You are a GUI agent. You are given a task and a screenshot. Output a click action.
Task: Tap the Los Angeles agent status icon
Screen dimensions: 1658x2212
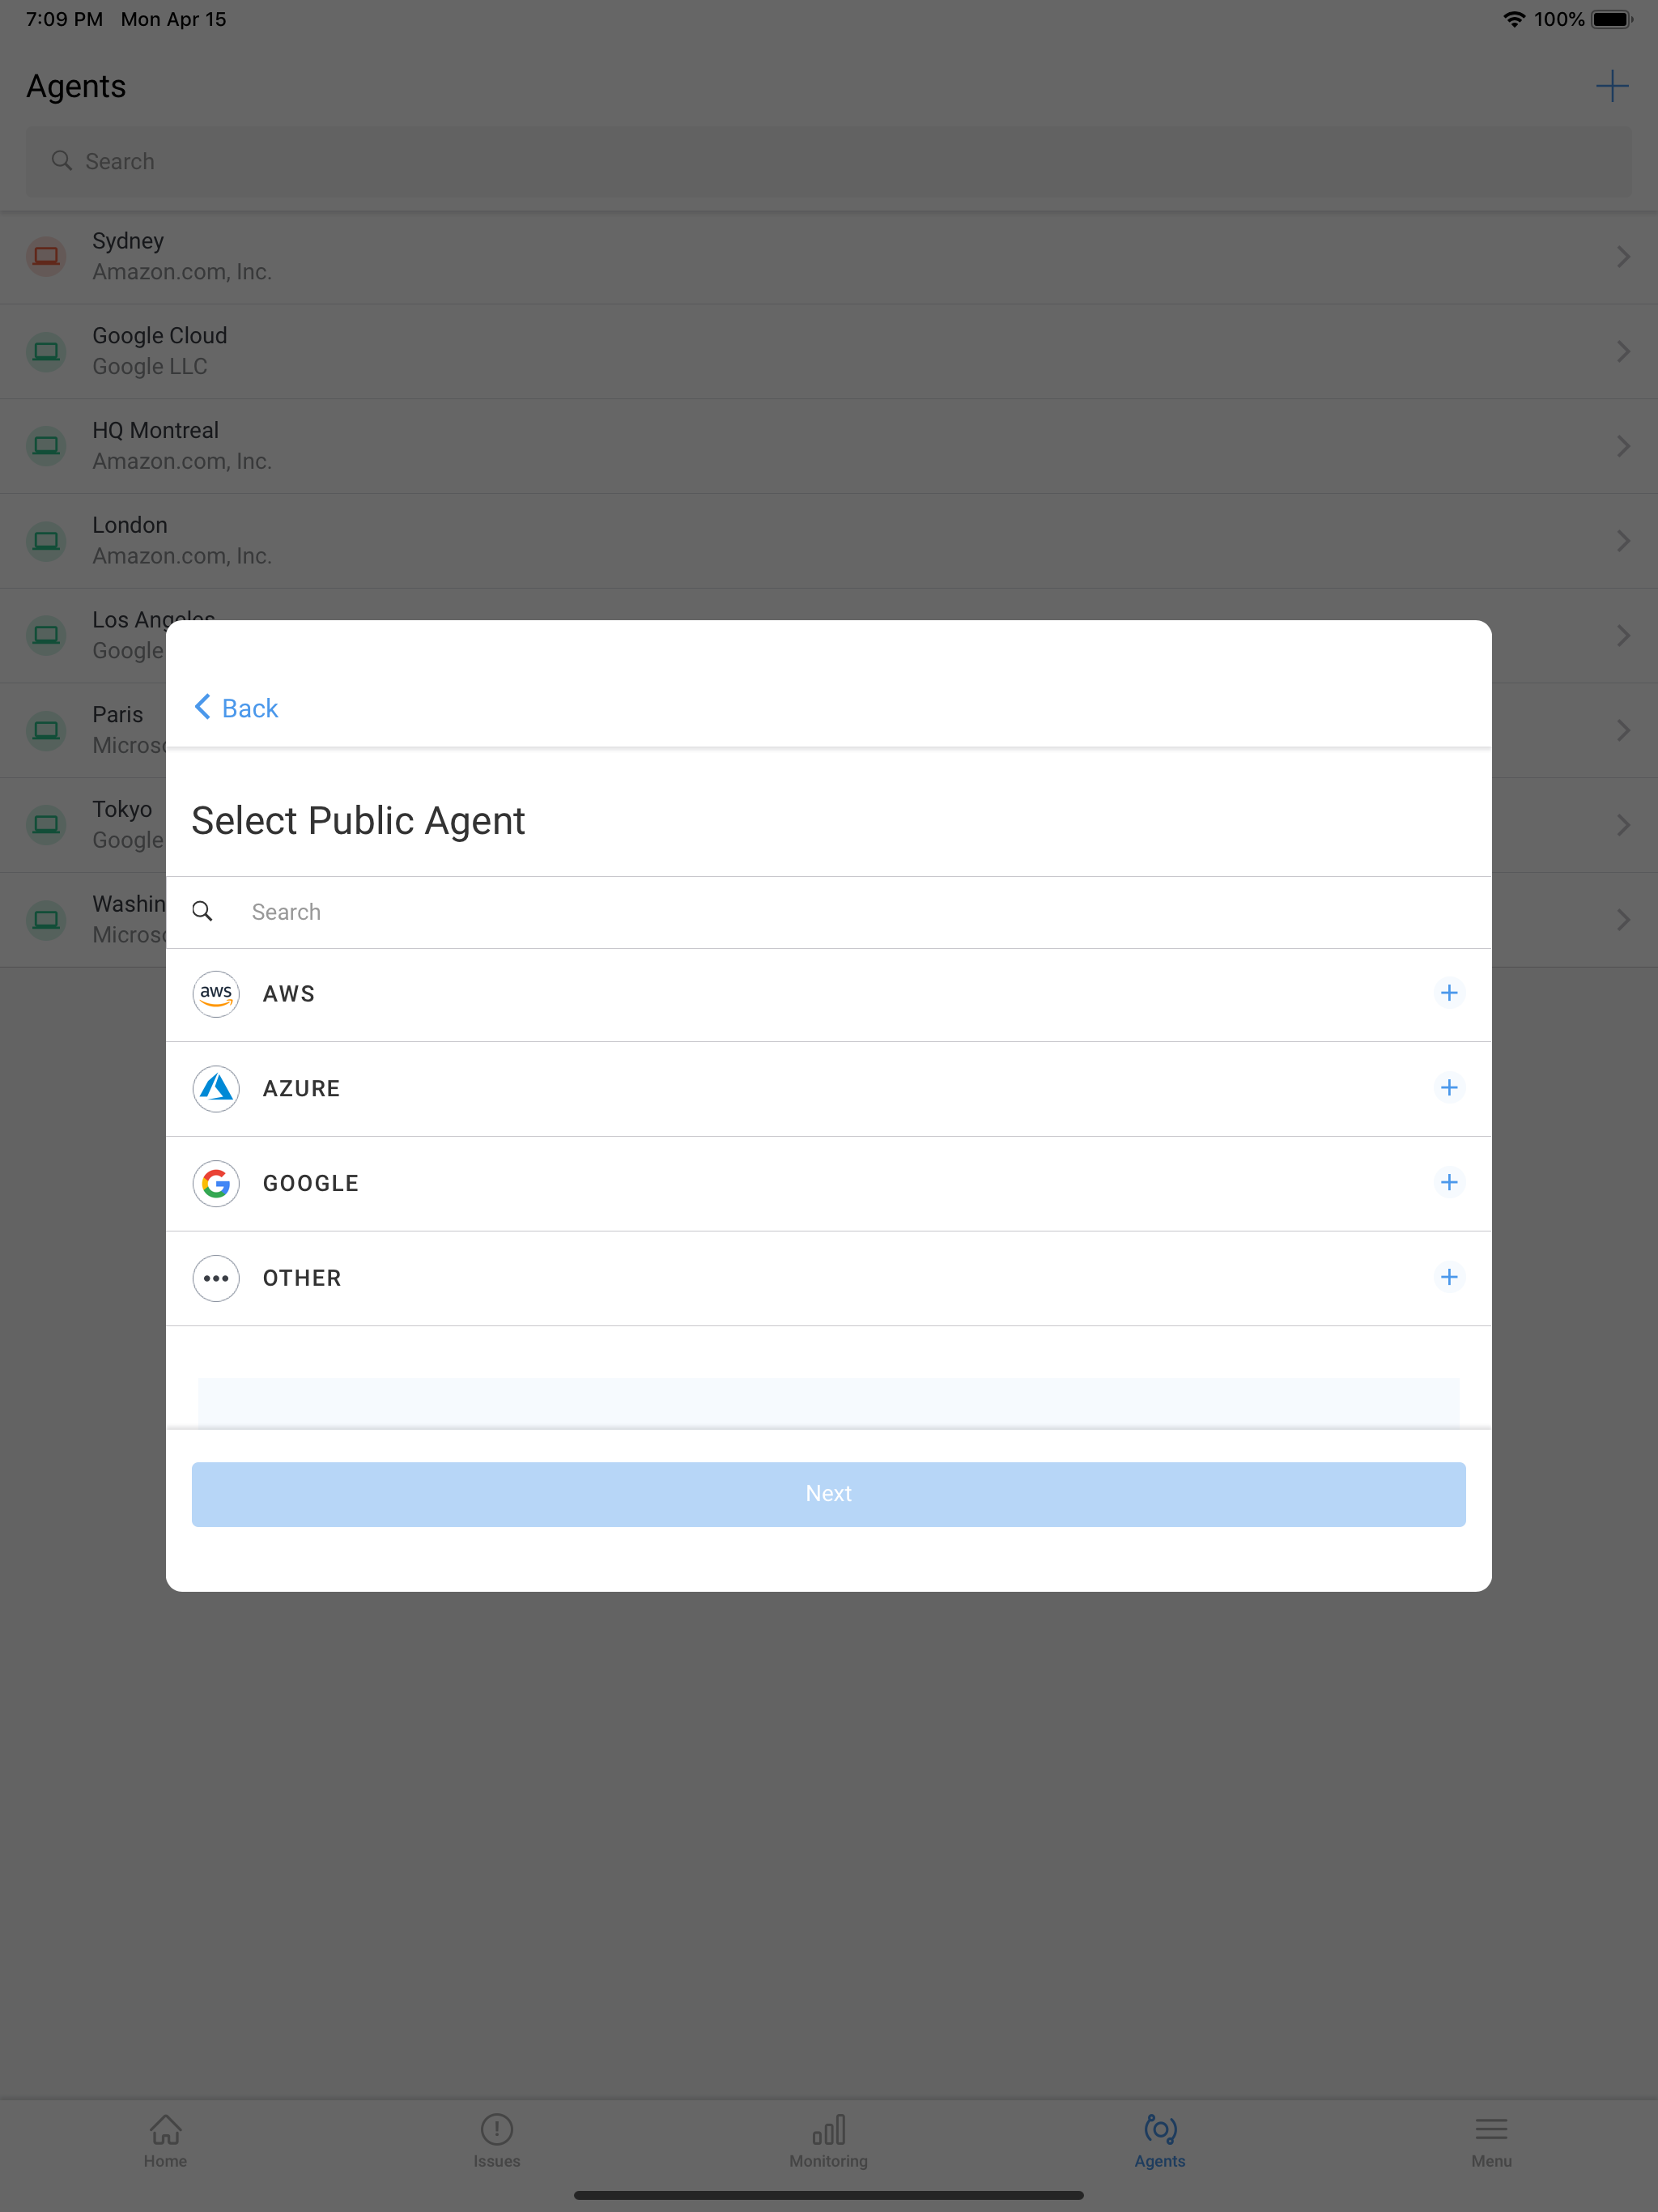[x=46, y=636]
